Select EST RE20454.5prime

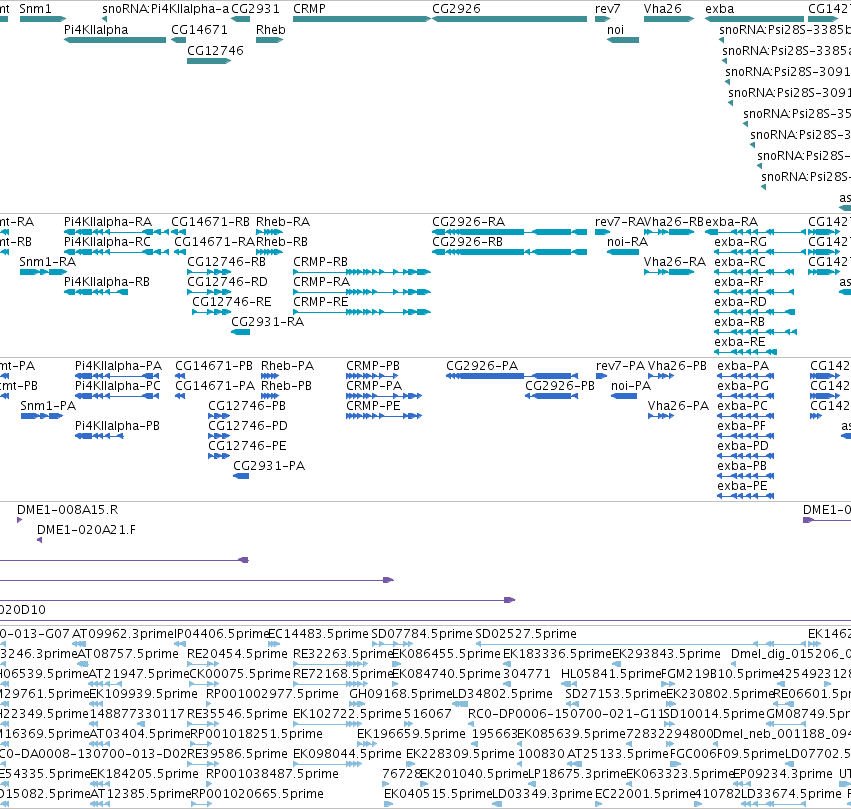tap(237, 654)
